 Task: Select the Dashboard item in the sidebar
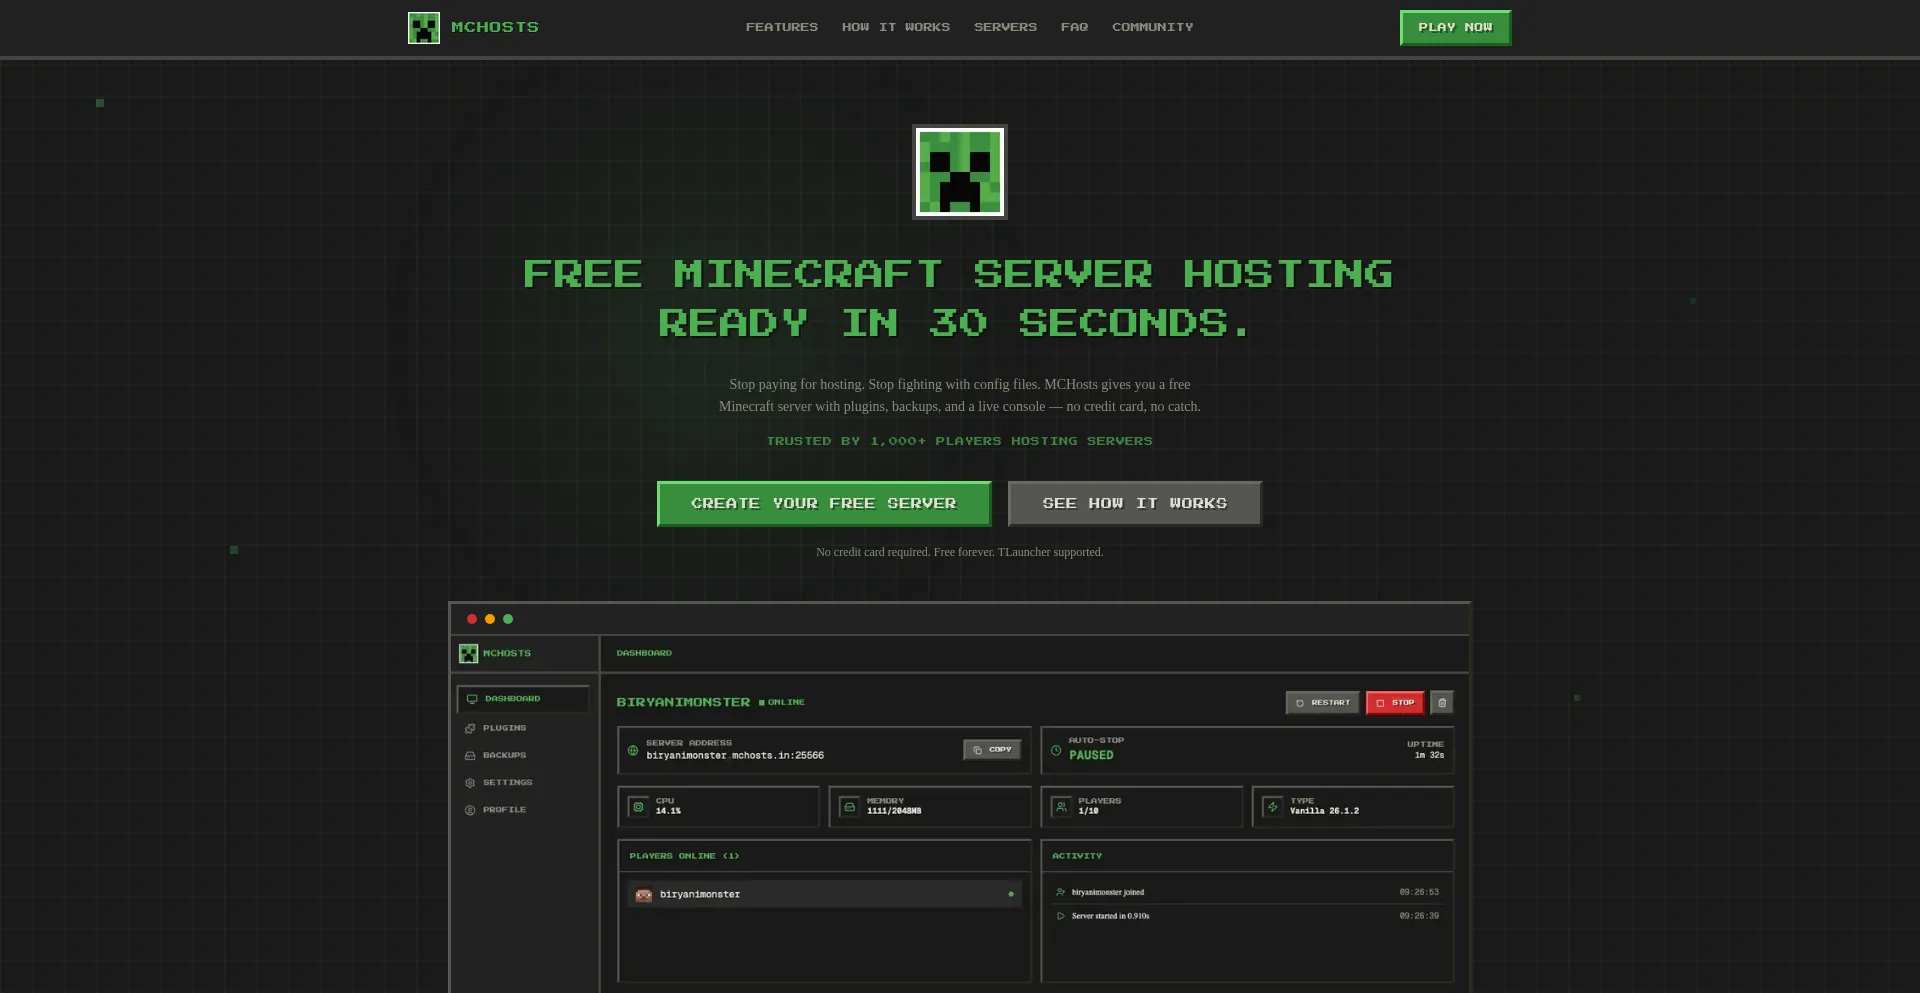click(x=523, y=699)
